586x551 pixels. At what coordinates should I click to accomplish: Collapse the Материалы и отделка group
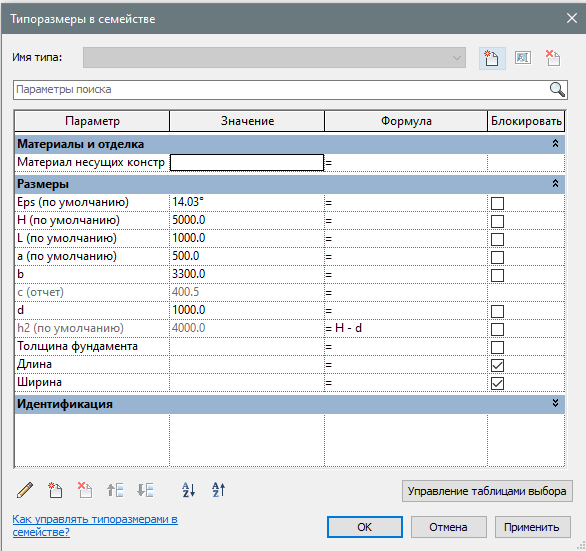point(555,144)
